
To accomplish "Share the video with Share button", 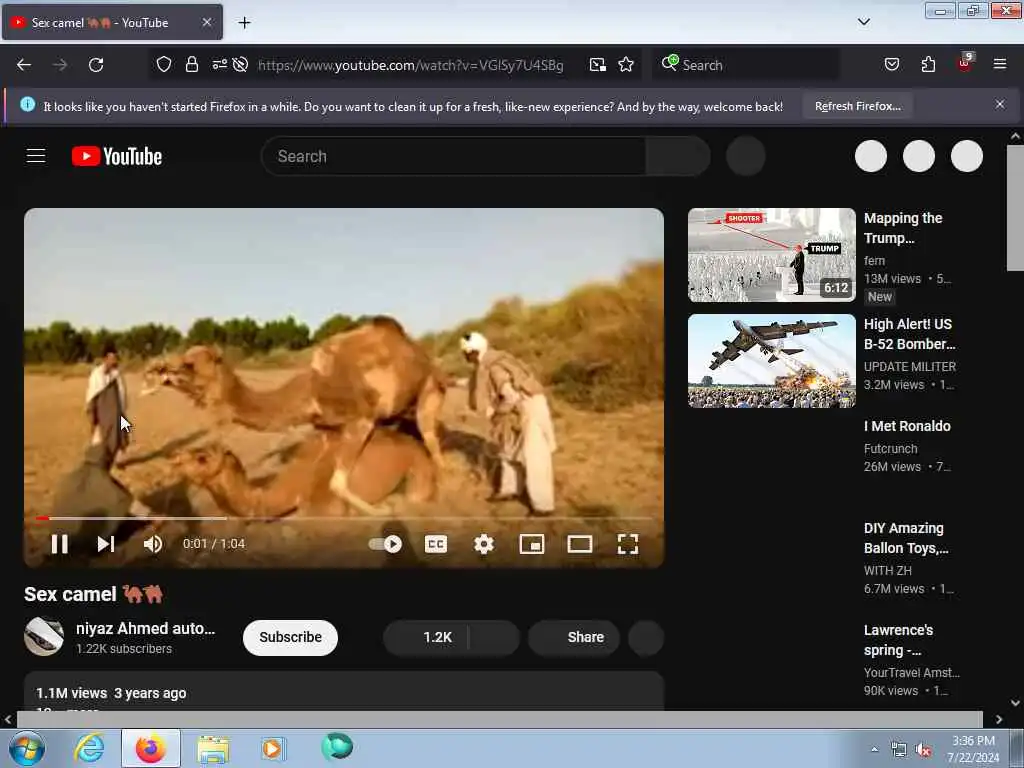I will [574, 637].
